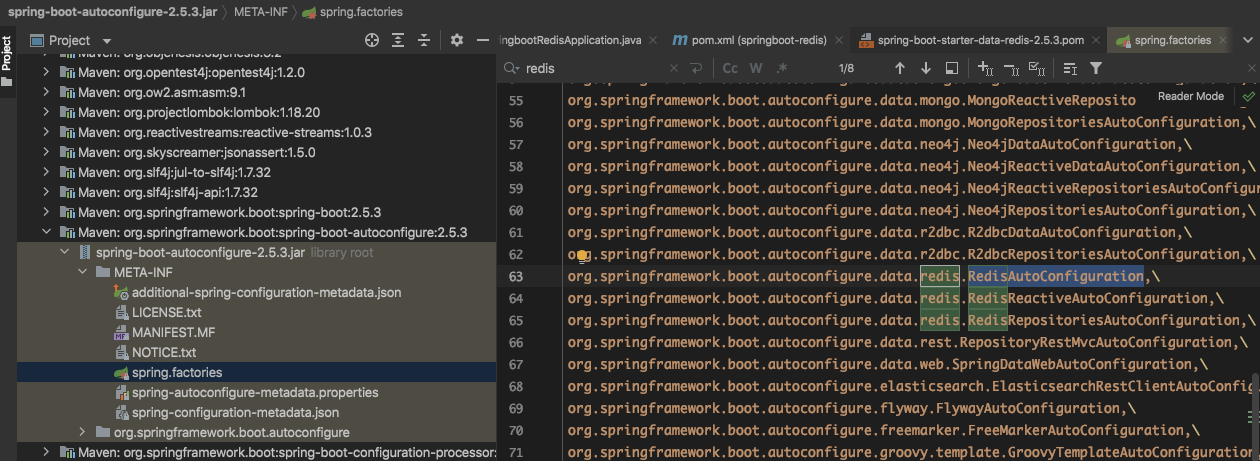Add selection for next occurrence
This screenshot has width=1260, height=461.
pyautogui.click(x=985, y=68)
